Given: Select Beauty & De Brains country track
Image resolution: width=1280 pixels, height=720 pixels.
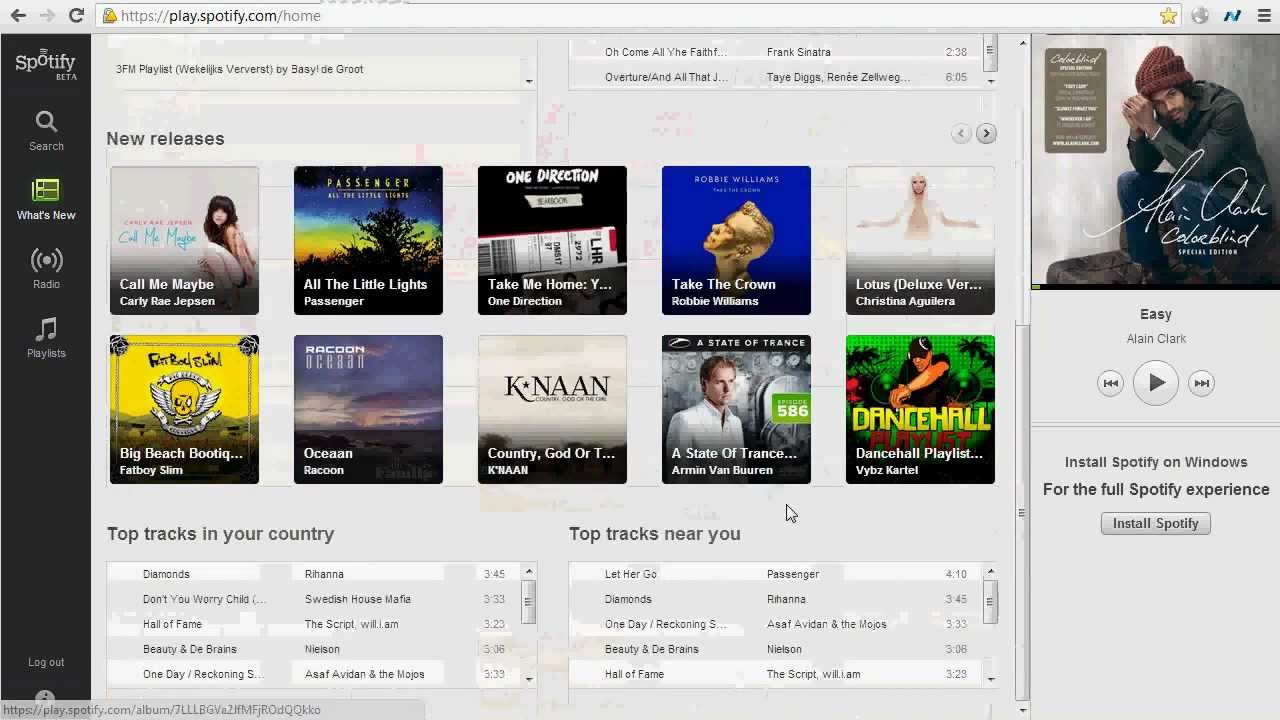Looking at the screenshot, I should pos(190,649).
